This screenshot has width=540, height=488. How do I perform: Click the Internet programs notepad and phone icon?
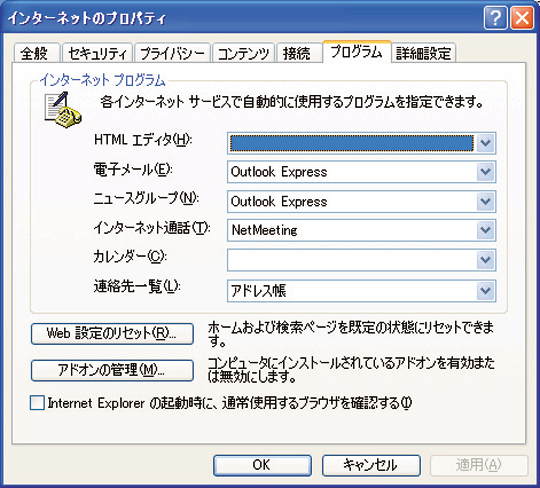coord(63,110)
